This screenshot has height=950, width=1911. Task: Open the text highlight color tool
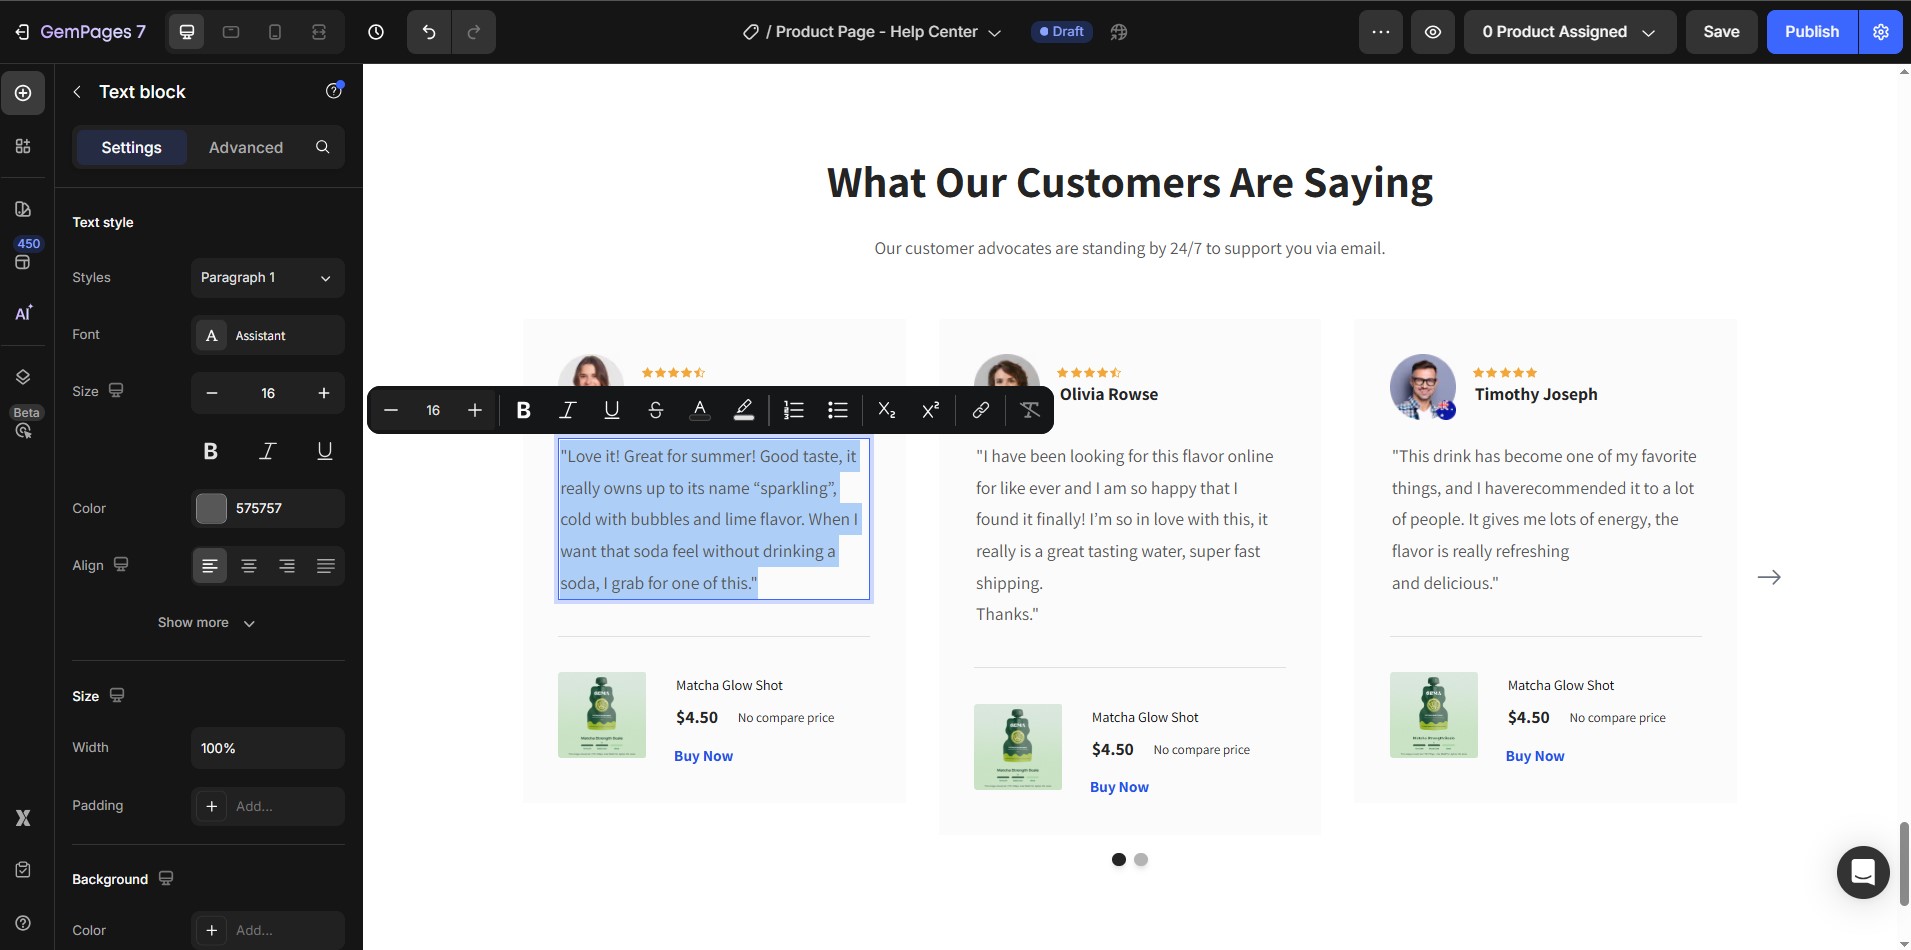(x=744, y=410)
